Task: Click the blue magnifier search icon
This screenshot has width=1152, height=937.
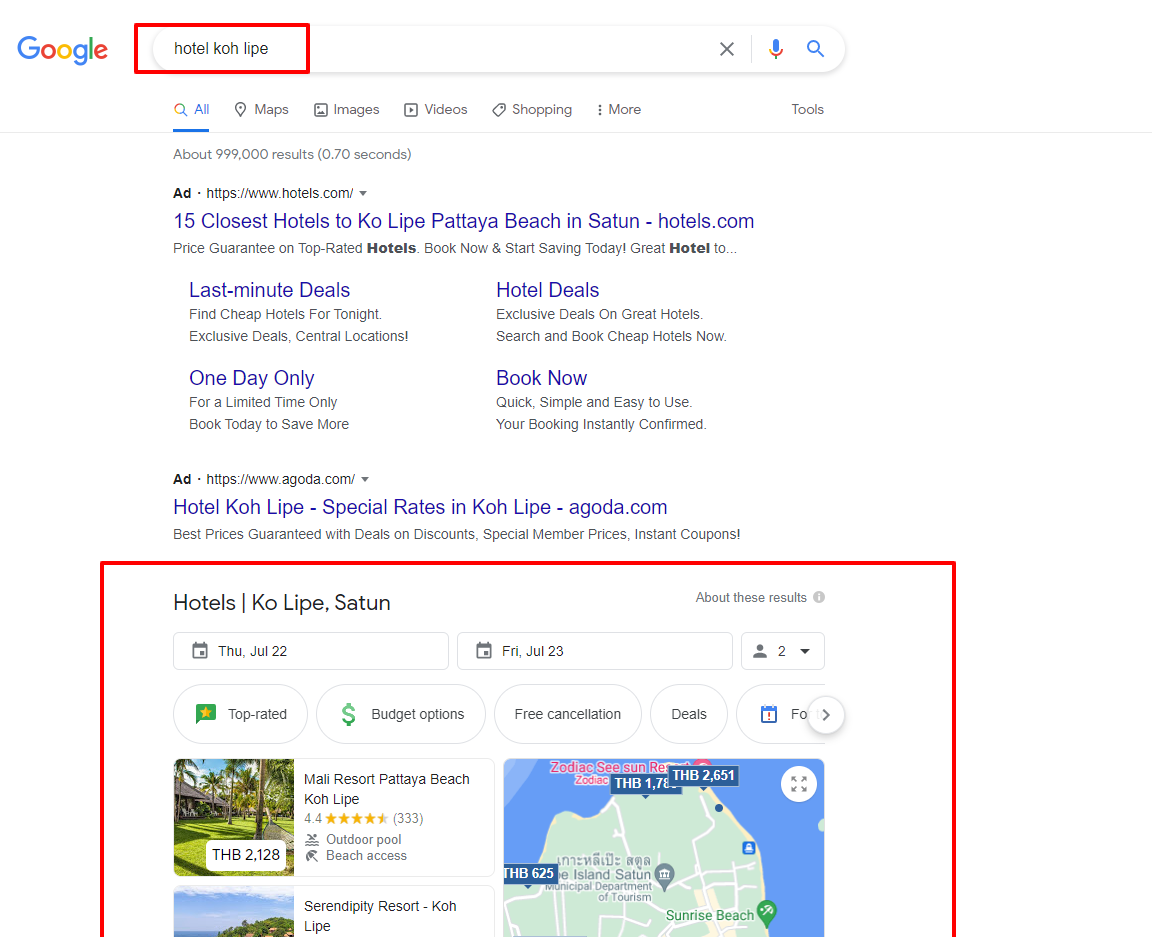Action: [815, 49]
